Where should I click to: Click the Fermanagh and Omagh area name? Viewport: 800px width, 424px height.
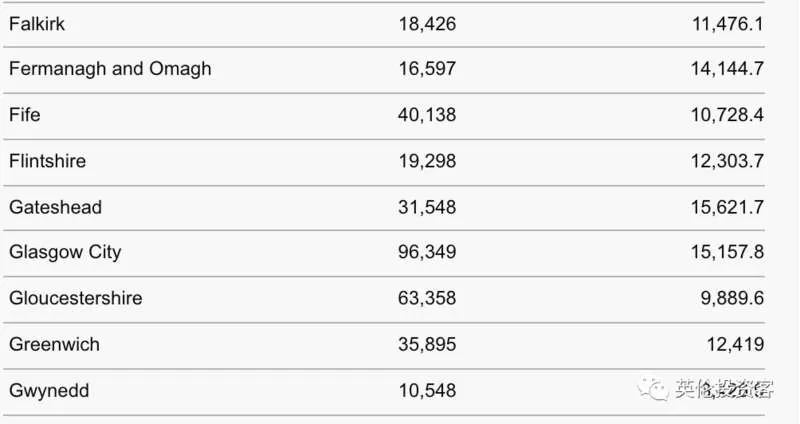[x=110, y=69]
